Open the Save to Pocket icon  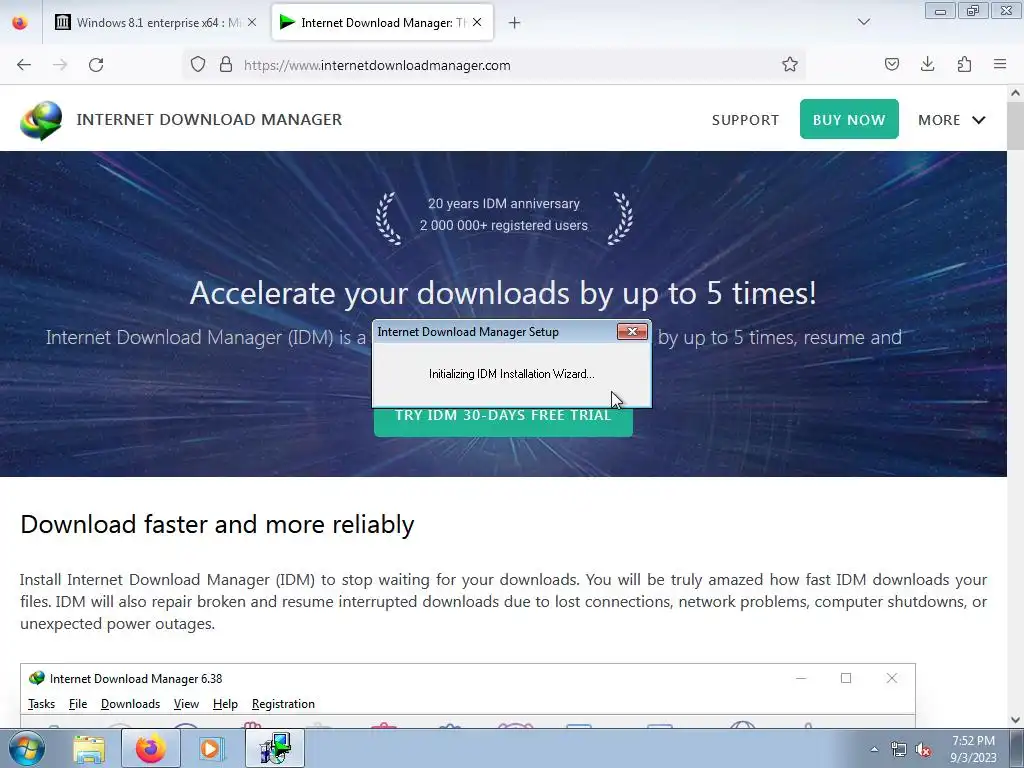click(892, 64)
